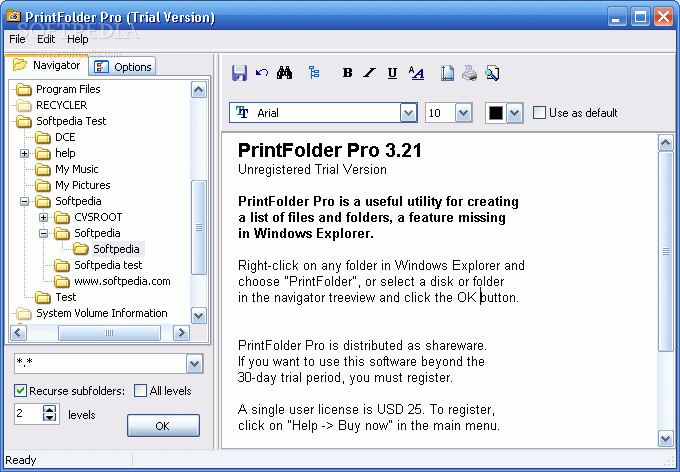The width and height of the screenshot is (680, 472).
Task: Click the text pane scroll down arrow
Action: [x=666, y=439]
